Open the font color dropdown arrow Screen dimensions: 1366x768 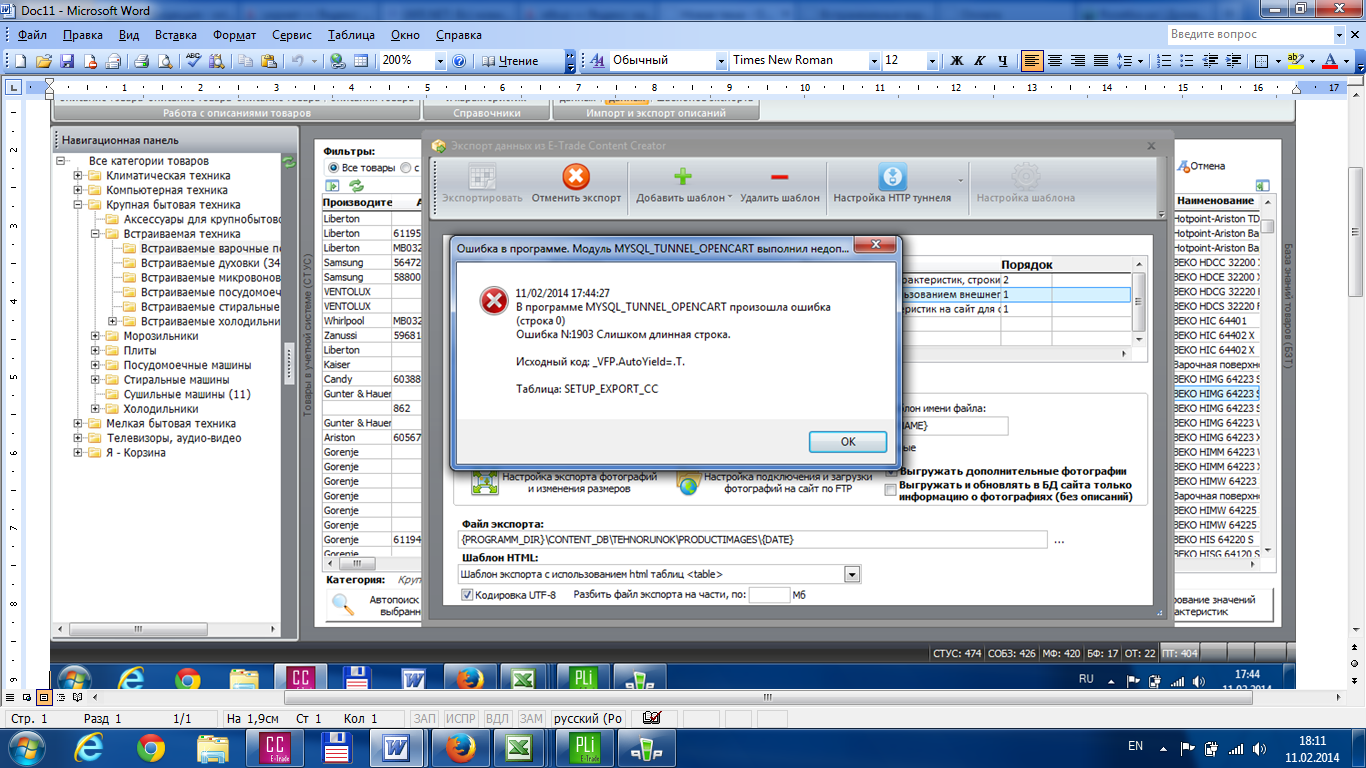click(x=1345, y=61)
